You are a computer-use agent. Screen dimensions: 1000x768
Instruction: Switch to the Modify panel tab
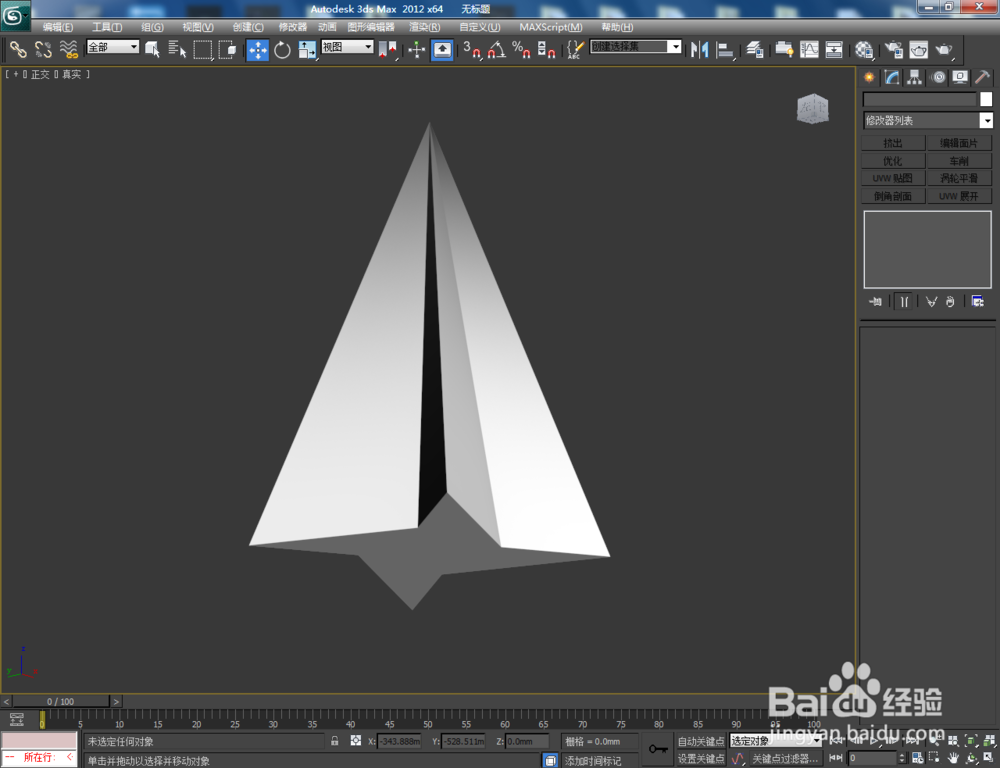tap(892, 77)
